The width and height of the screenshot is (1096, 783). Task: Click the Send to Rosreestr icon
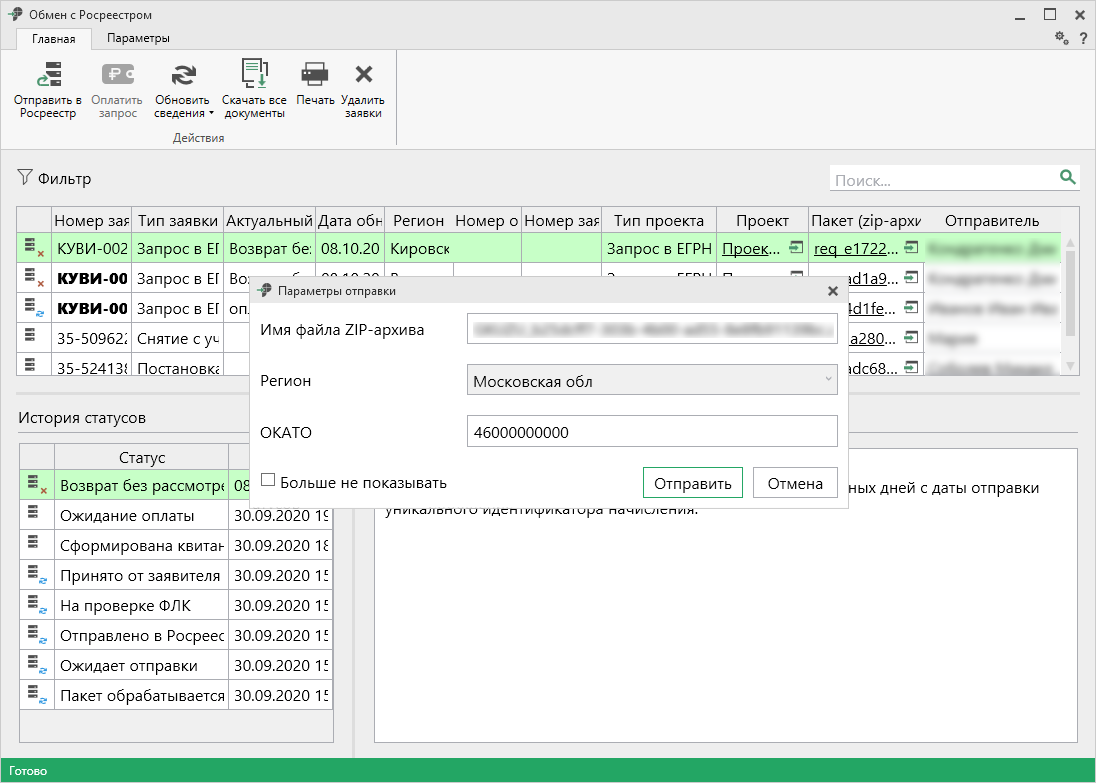(x=48, y=75)
